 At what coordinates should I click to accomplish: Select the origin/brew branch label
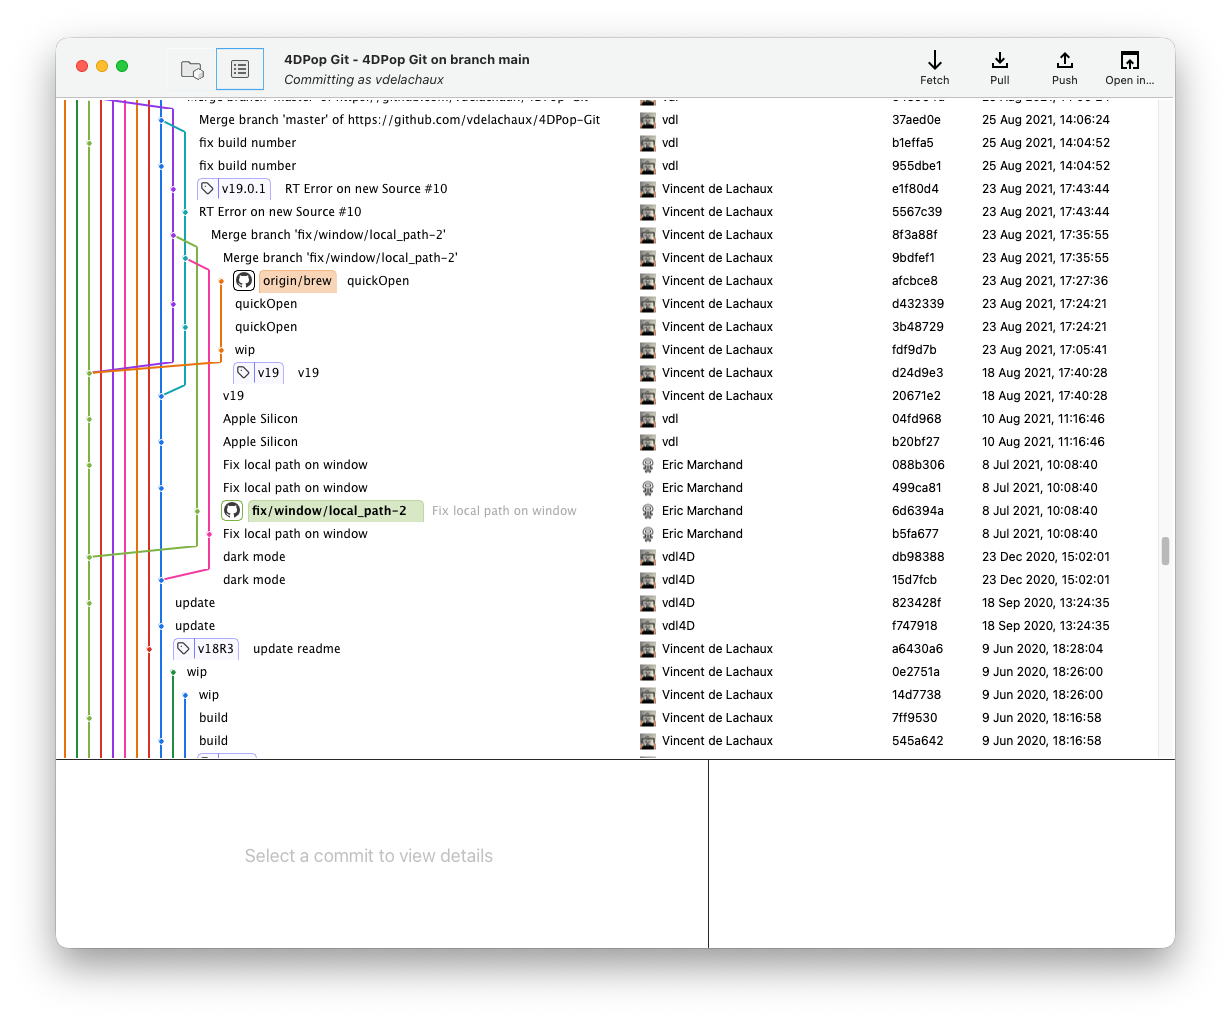click(x=297, y=281)
